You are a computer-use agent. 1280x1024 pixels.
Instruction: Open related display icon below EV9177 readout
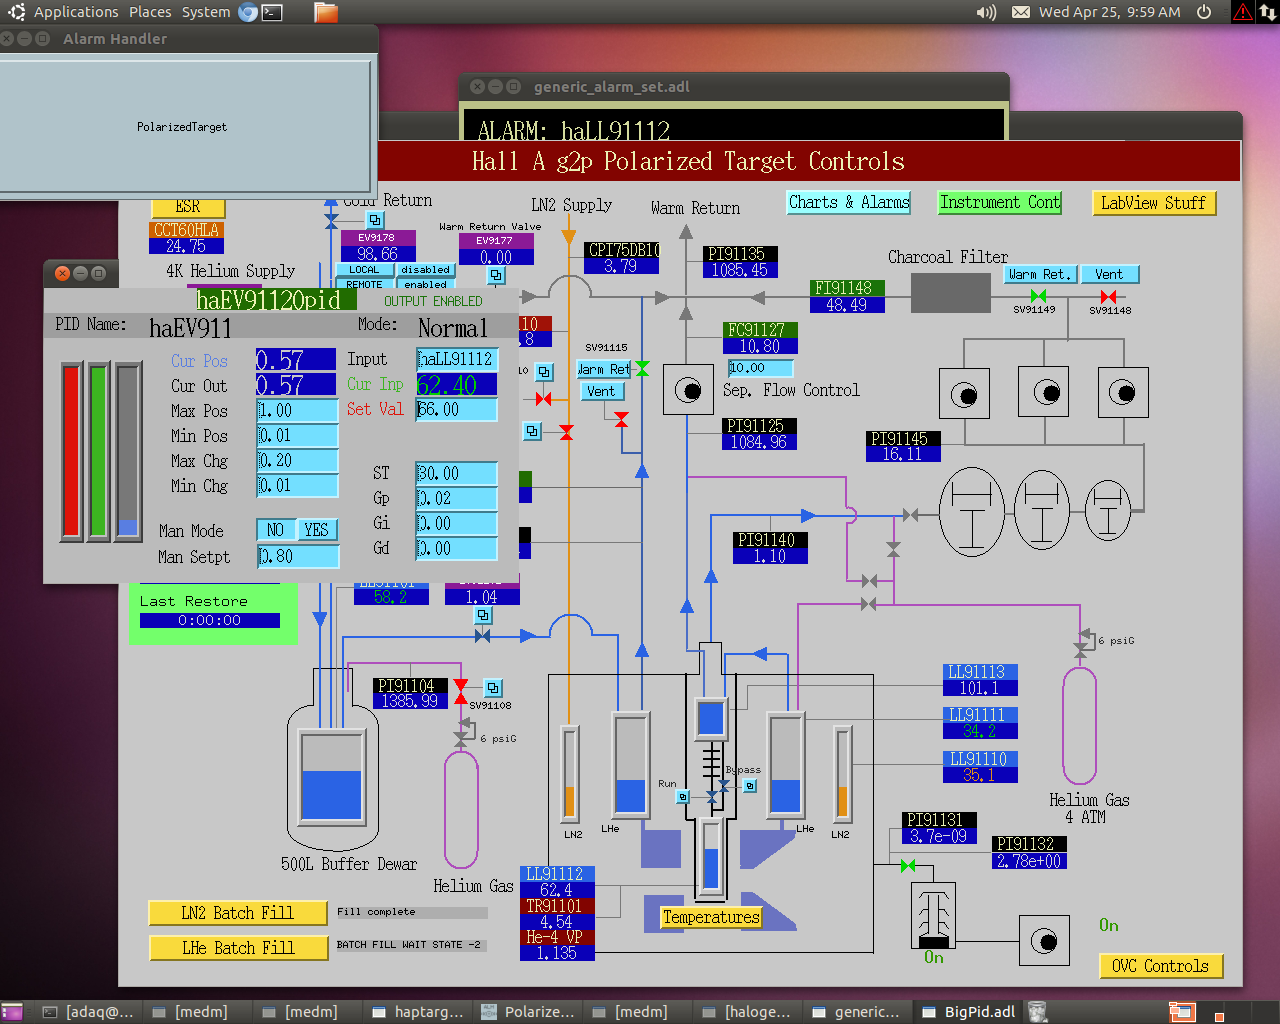[497, 275]
